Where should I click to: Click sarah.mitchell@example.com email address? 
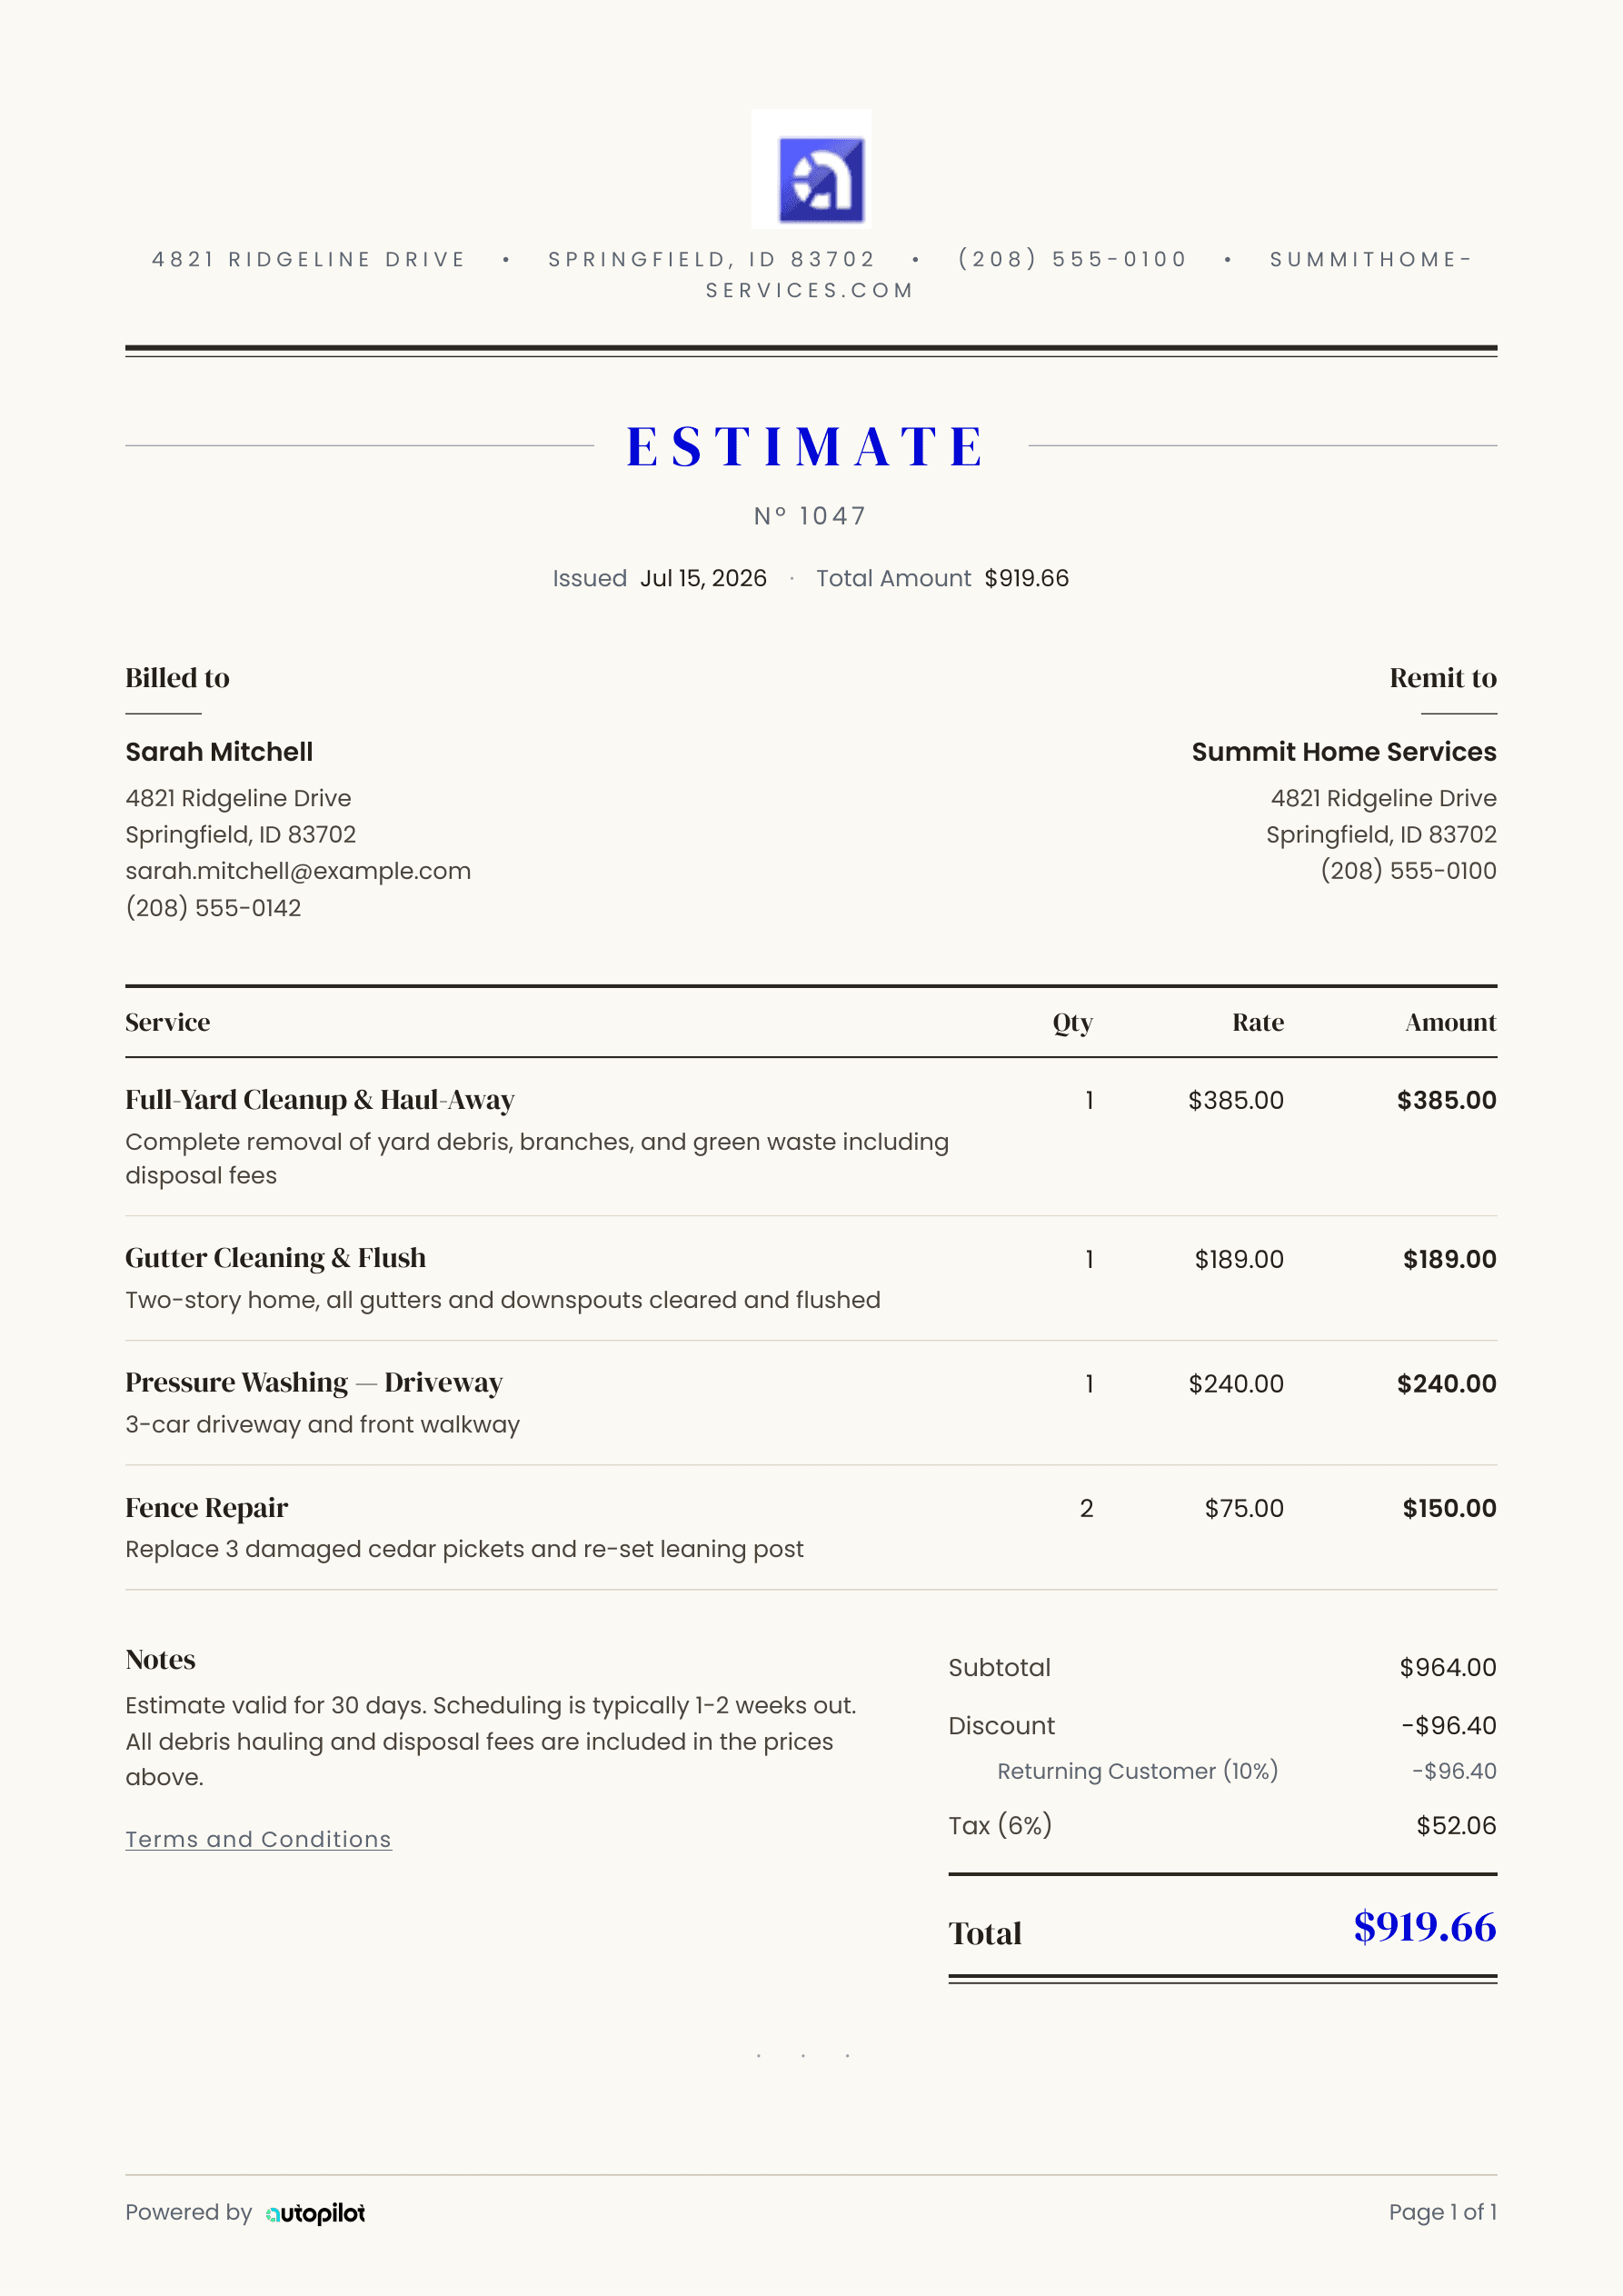coord(298,871)
